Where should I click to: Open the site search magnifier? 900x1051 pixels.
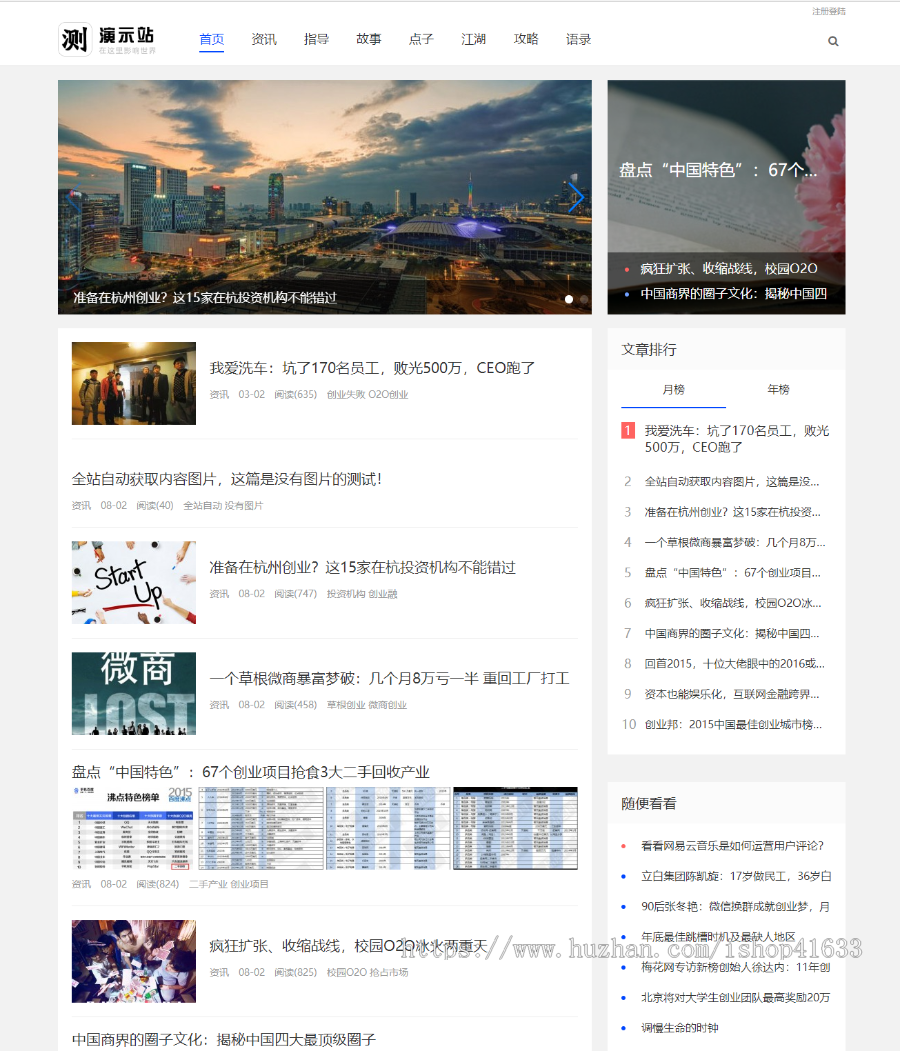click(833, 41)
